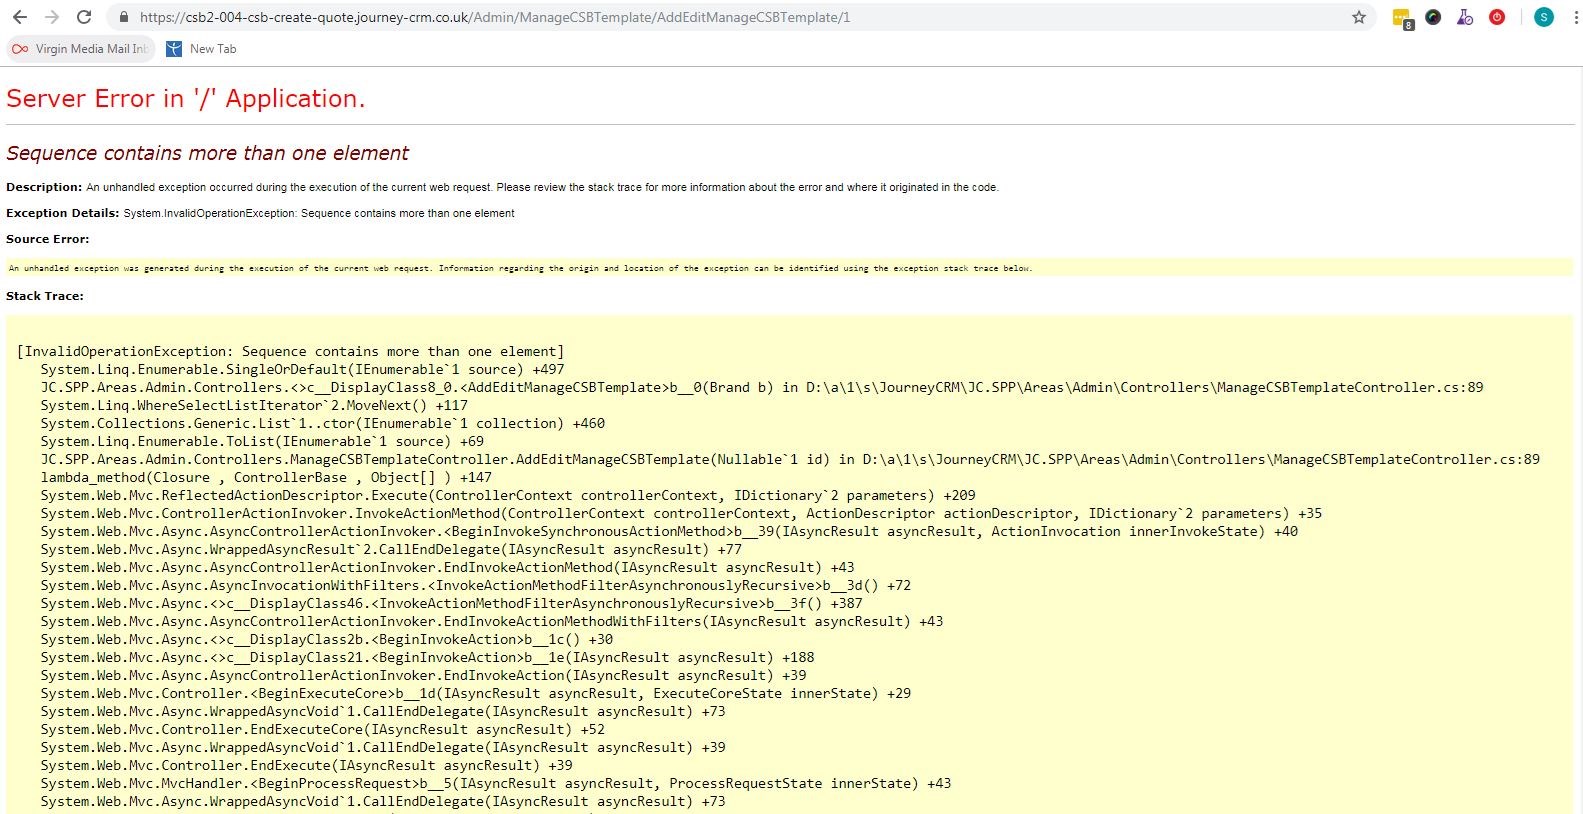The height and width of the screenshot is (814, 1583).
Task: Click the 'WrappedAsyncVoid`1.CallEndDelegate' +39 line
Action: [383, 748]
